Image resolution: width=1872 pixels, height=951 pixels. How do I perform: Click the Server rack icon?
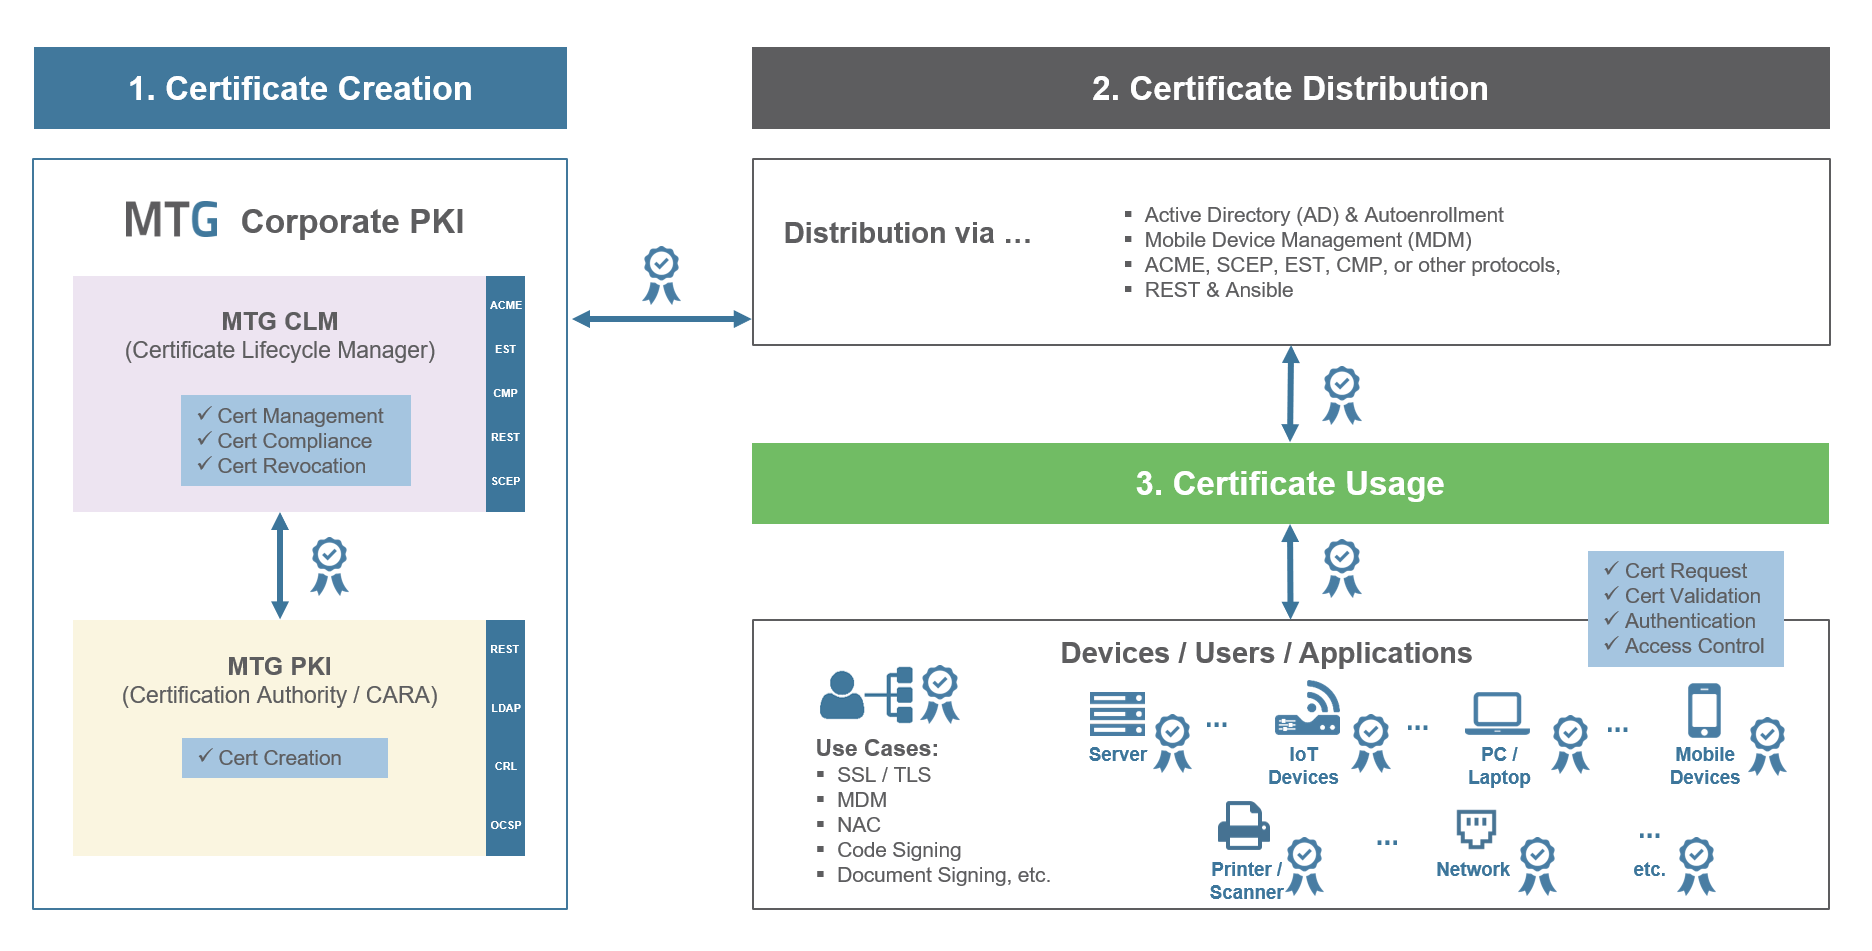click(1117, 715)
